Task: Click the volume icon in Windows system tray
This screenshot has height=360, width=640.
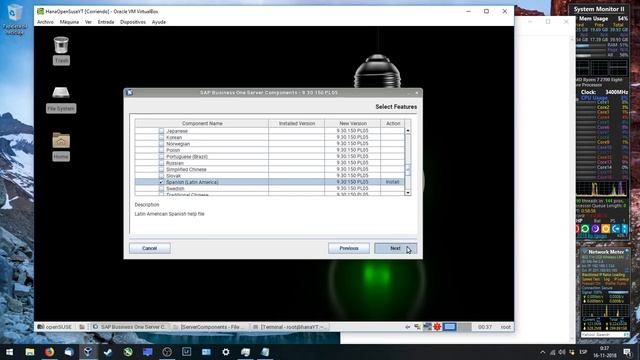Action: tap(562, 352)
